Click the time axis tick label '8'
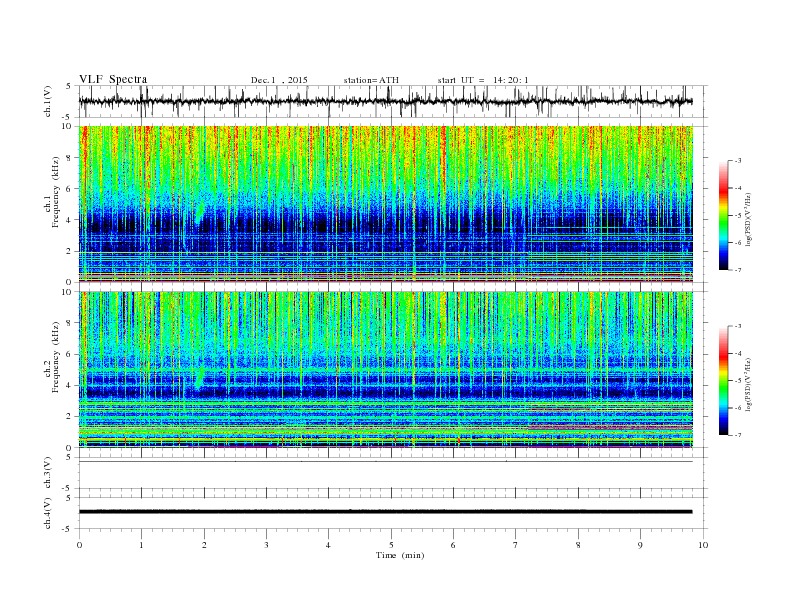 click(578, 545)
